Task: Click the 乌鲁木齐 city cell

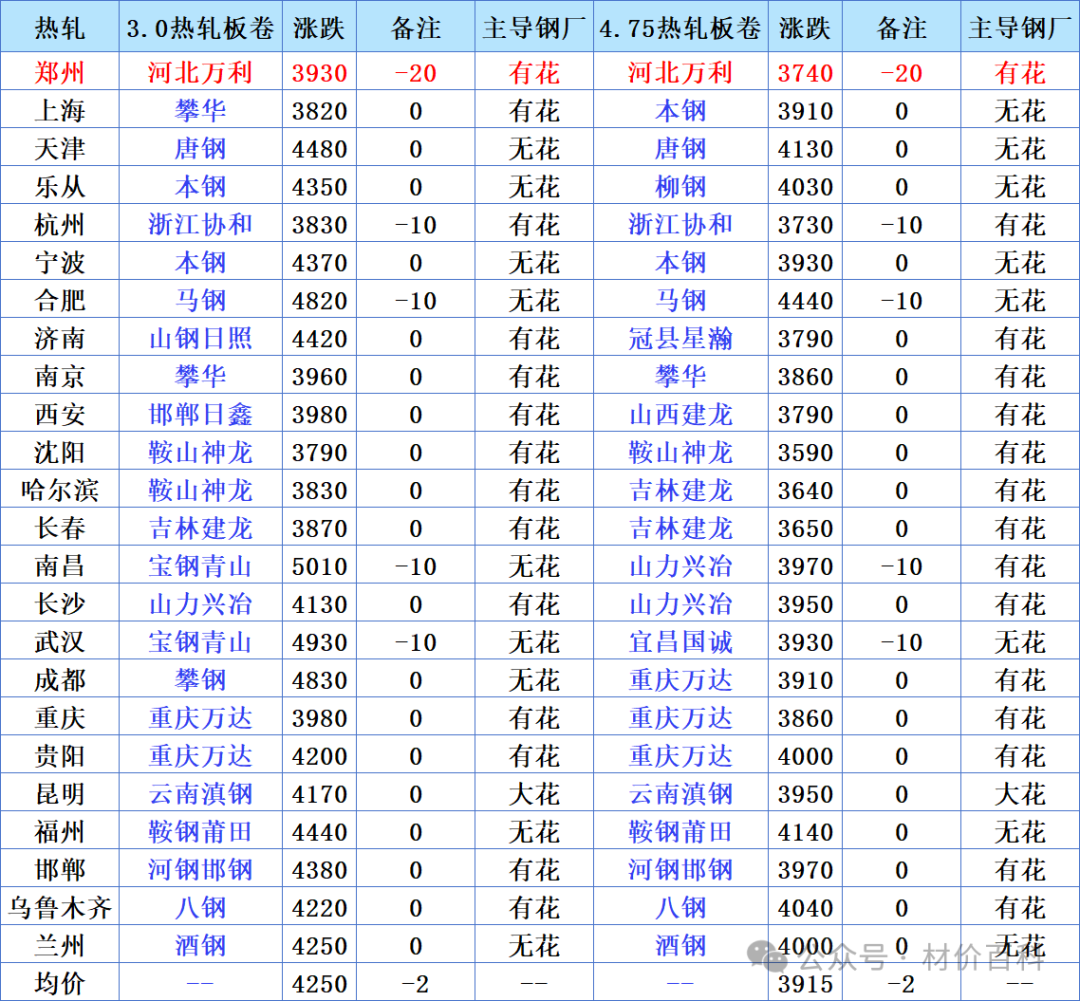Action: tap(60, 907)
